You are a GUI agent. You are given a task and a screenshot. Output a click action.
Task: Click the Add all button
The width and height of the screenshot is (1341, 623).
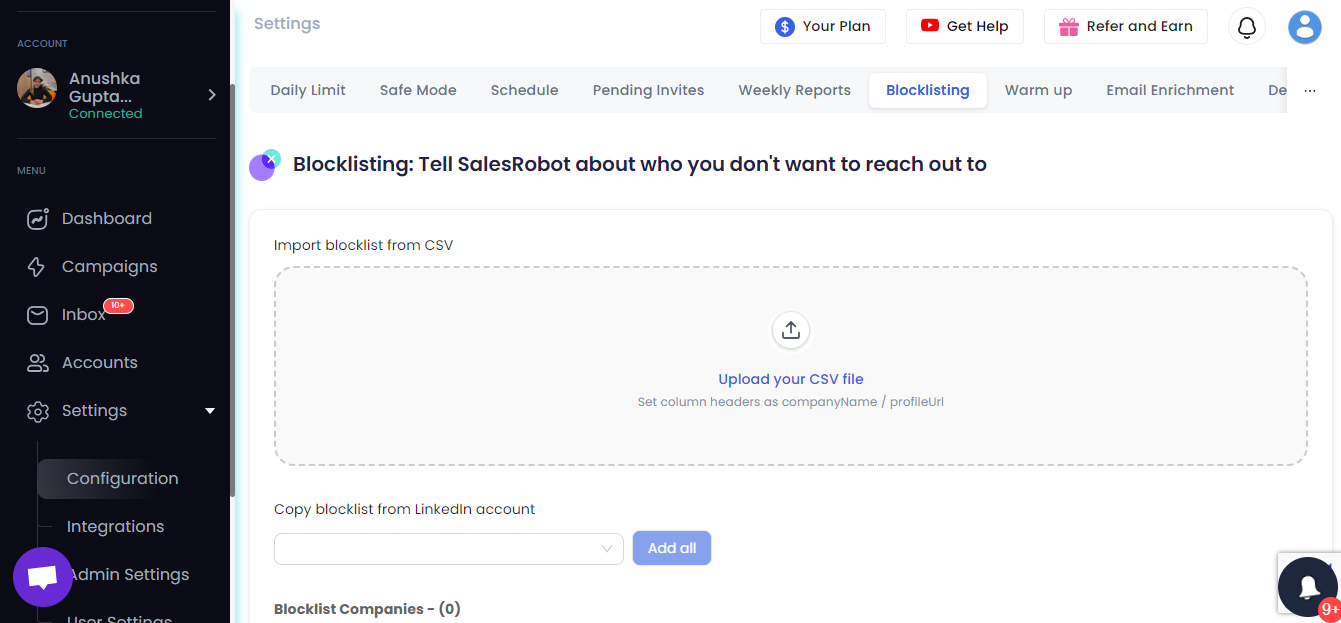point(671,548)
